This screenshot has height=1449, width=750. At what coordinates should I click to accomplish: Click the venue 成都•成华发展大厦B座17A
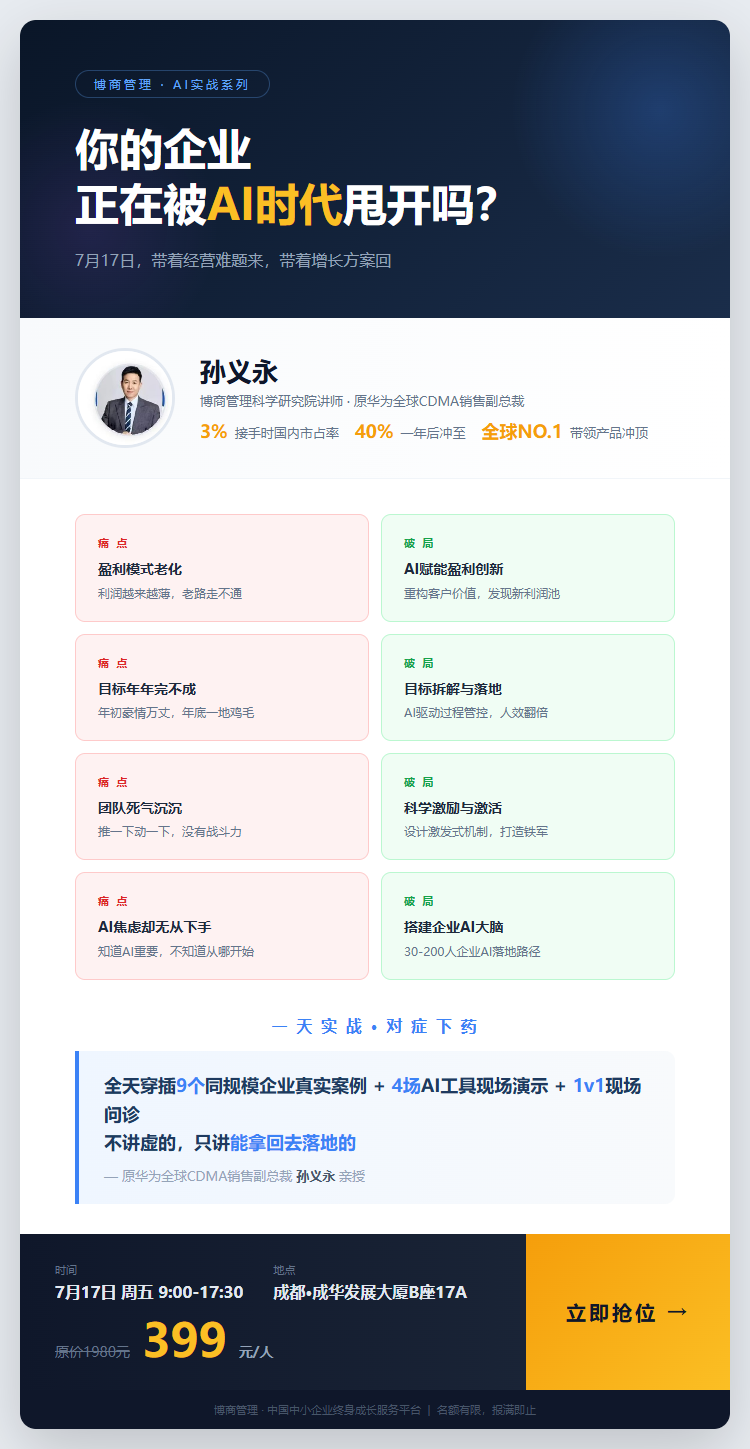pyautogui.click(x=370, y=1292)
